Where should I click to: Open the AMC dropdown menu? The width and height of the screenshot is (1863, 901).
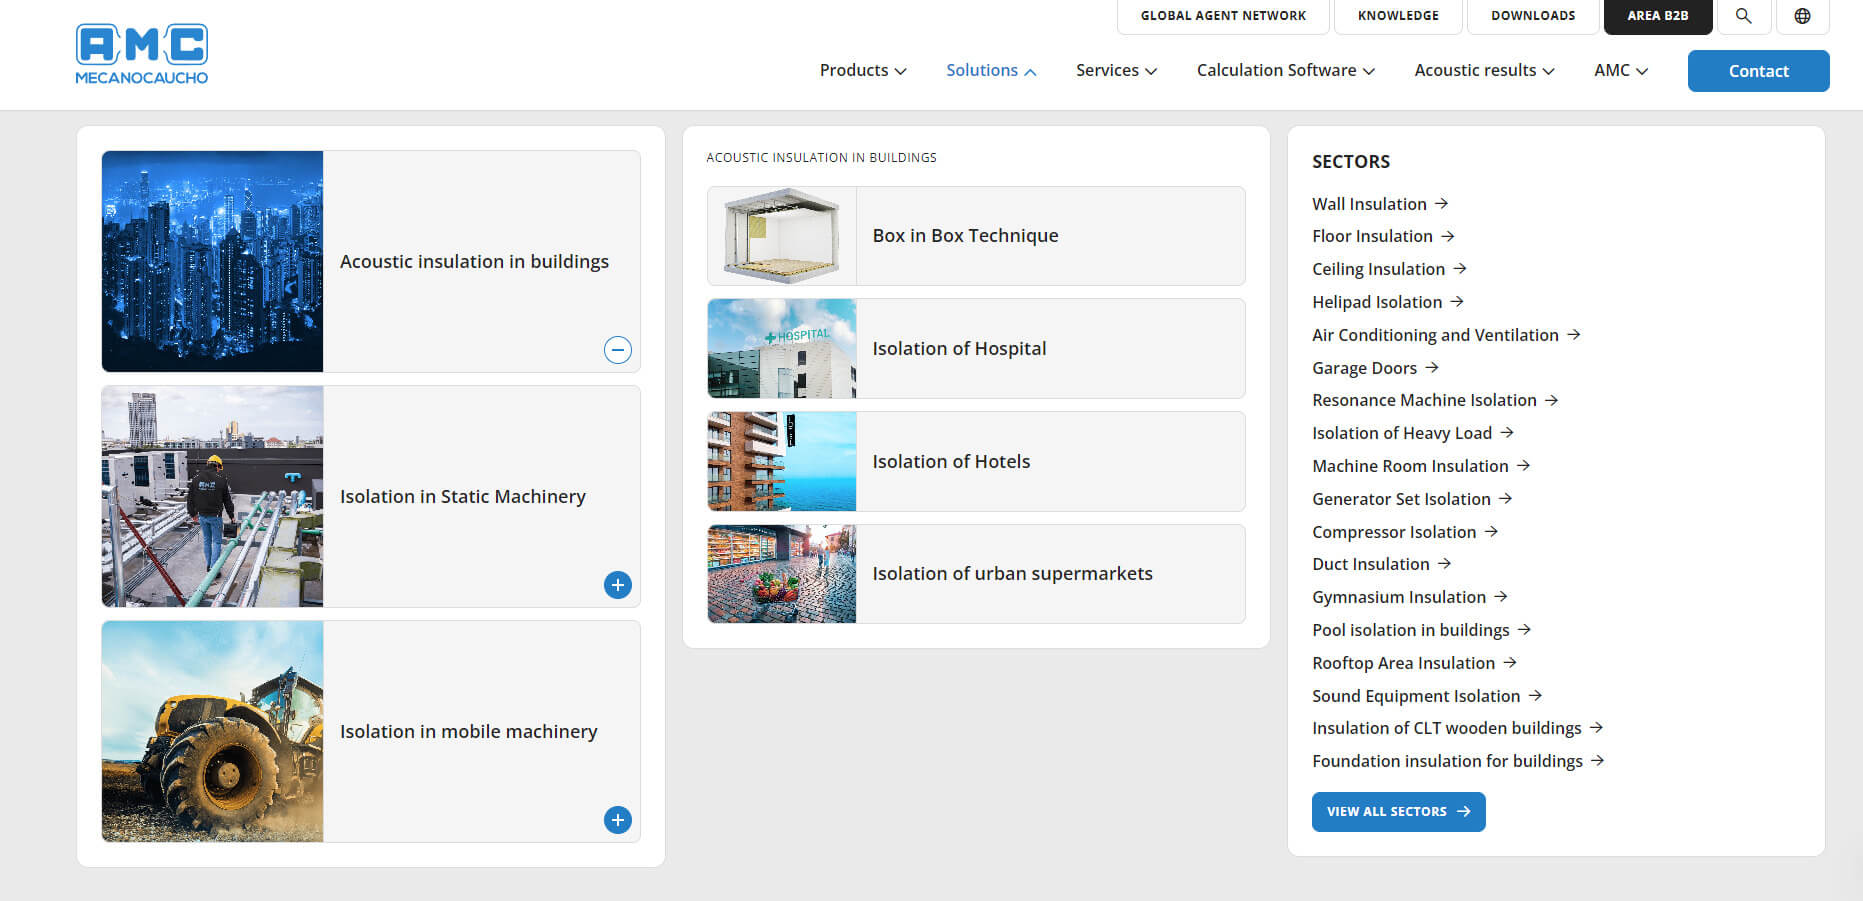tap(1621, 70)
